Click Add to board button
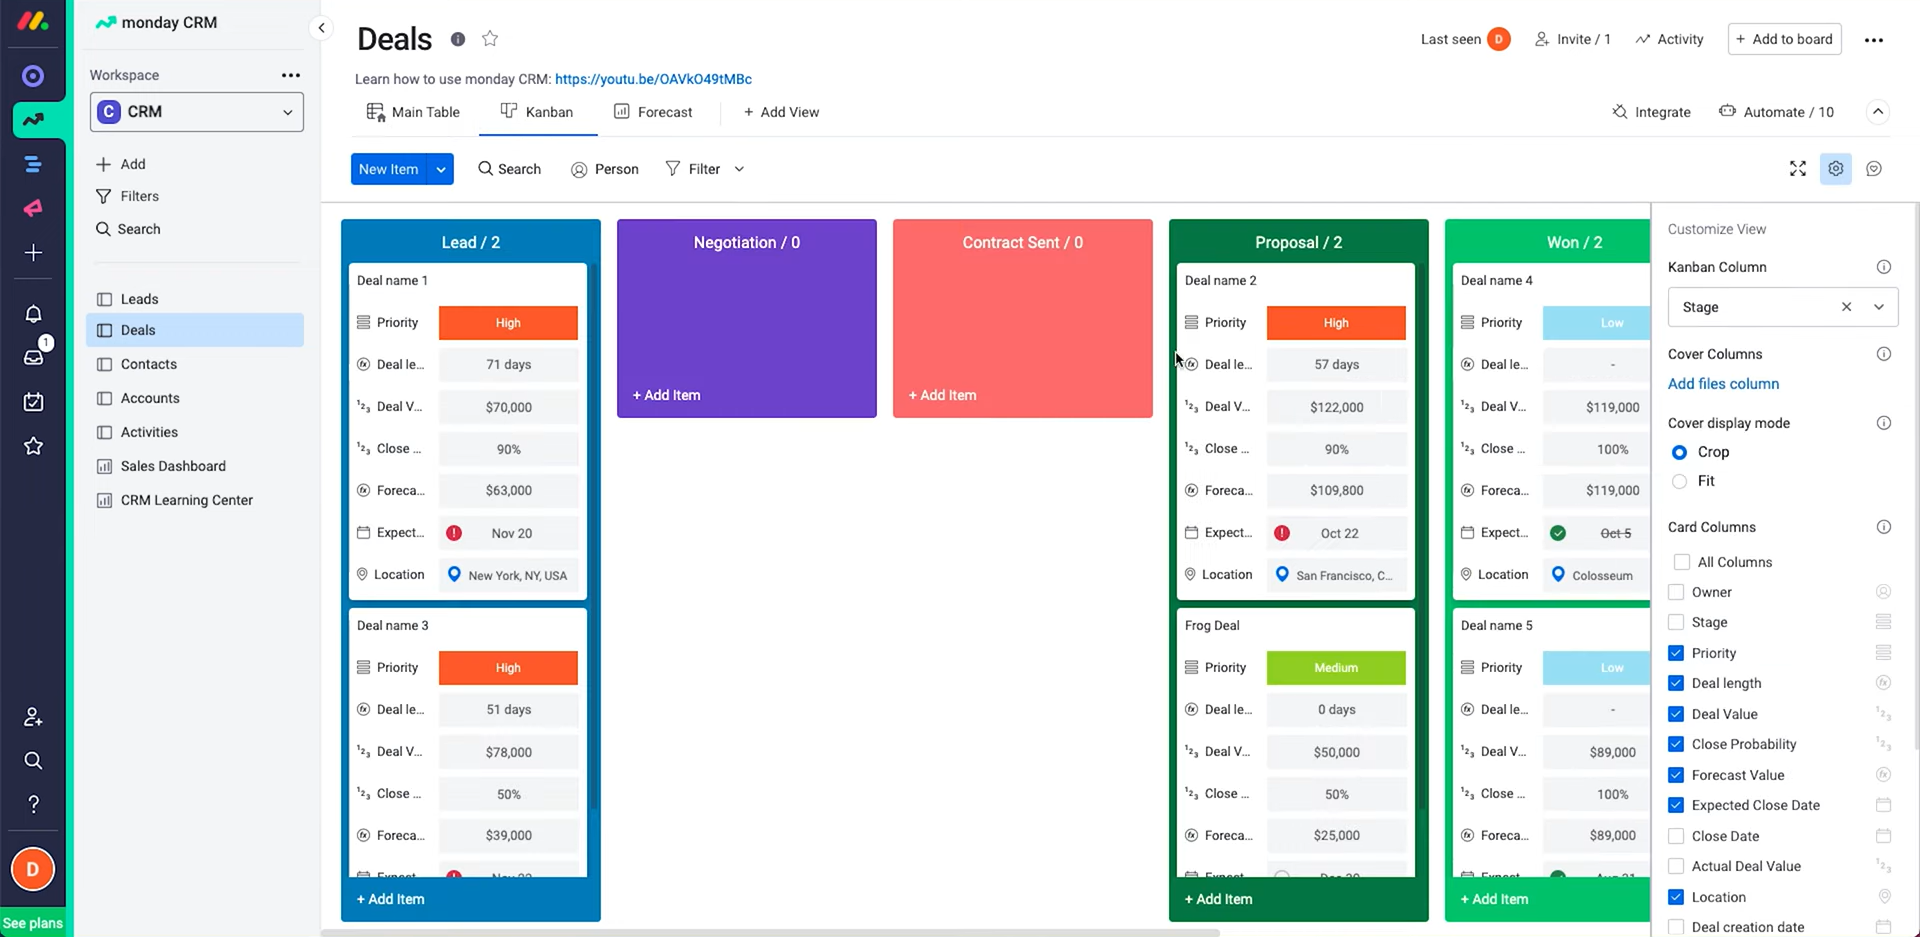 click(x=1784, y=39)
